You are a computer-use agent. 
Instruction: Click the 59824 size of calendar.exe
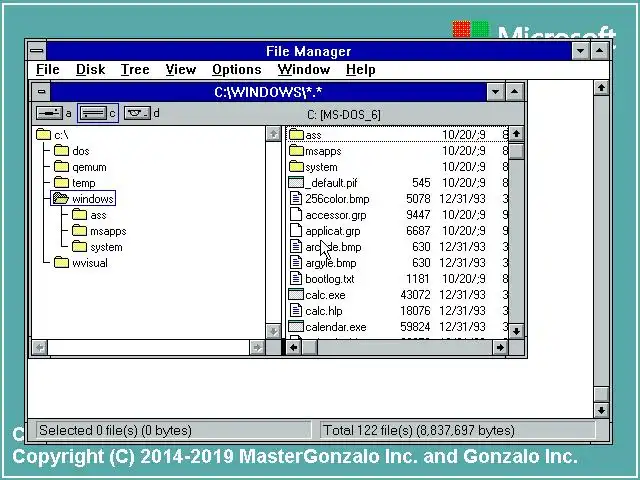point(415,327)
